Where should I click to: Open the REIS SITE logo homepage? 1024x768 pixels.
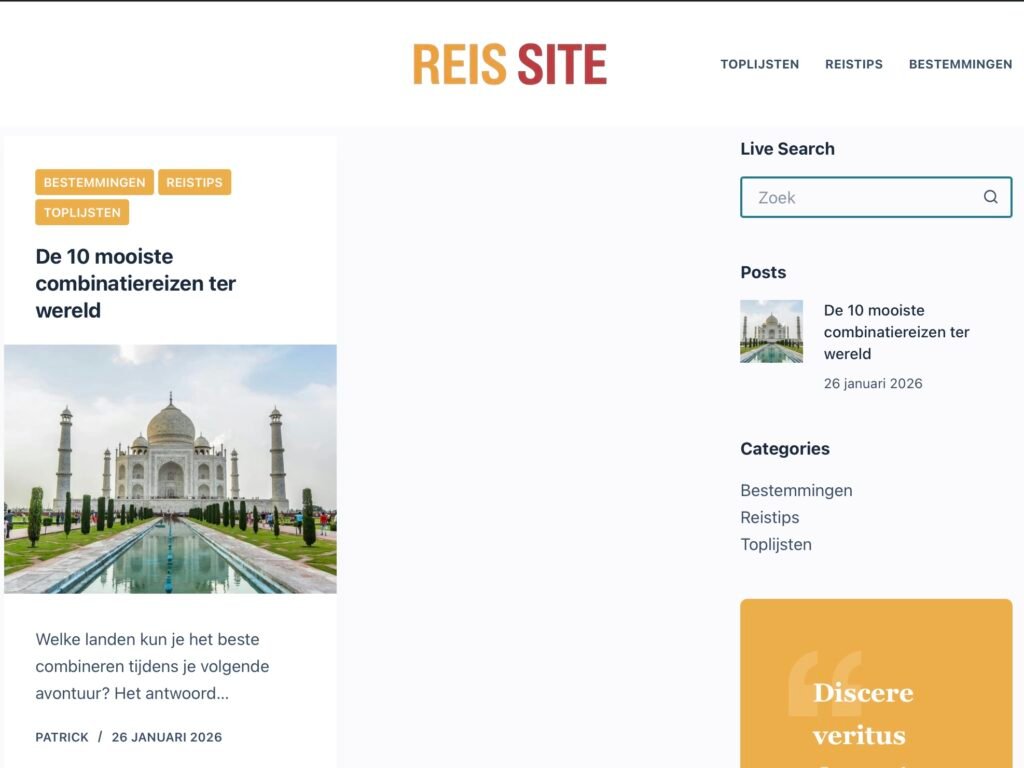510,64
